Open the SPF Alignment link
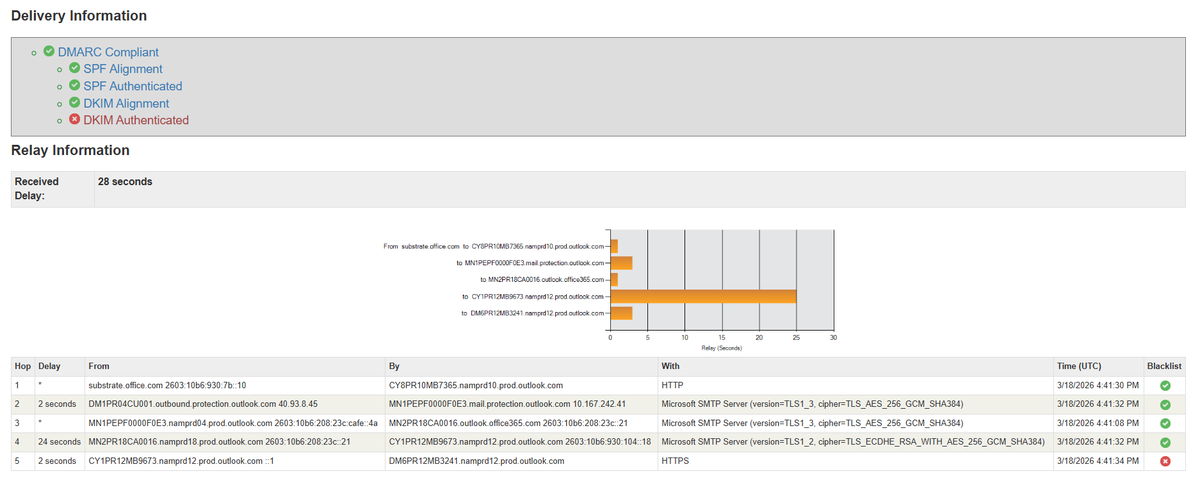This screenshot has height=485, width=1200. coord(123,69)
